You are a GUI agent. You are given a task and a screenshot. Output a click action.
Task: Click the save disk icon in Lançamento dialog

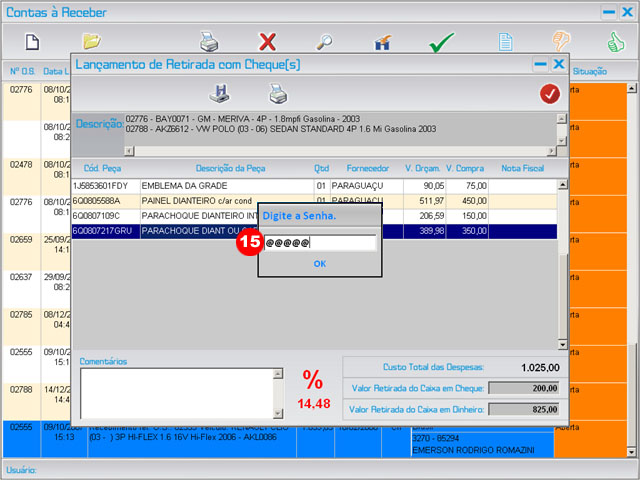coord(220,93)
